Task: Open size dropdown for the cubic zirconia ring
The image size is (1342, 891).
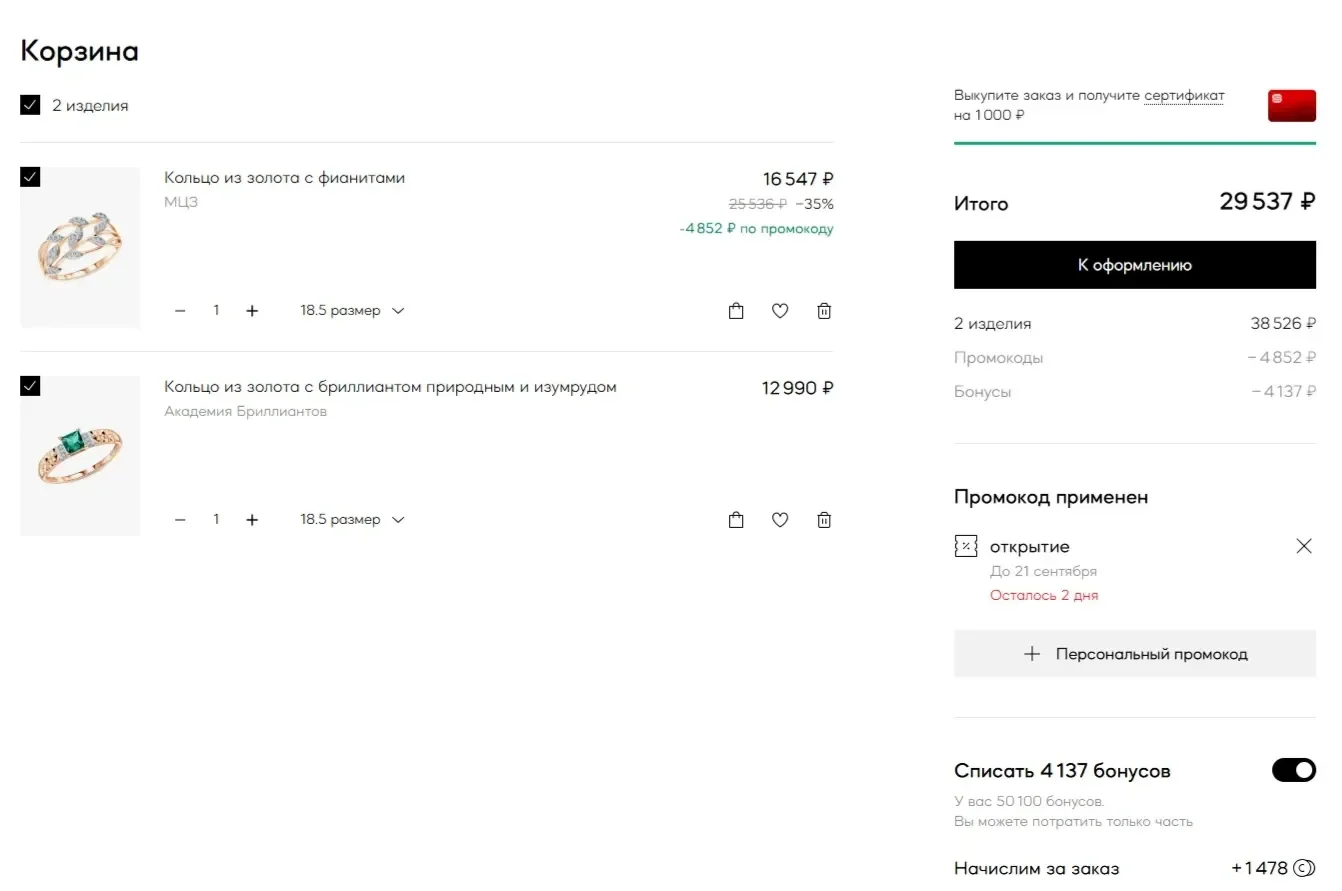Action: tap(352, 311)
